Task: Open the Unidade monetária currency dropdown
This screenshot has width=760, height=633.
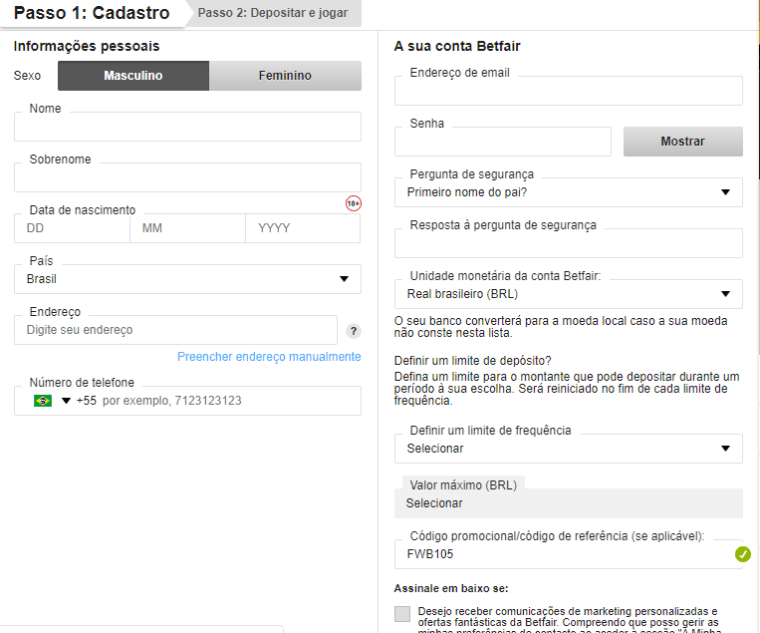Action: [x=568, y=294]
